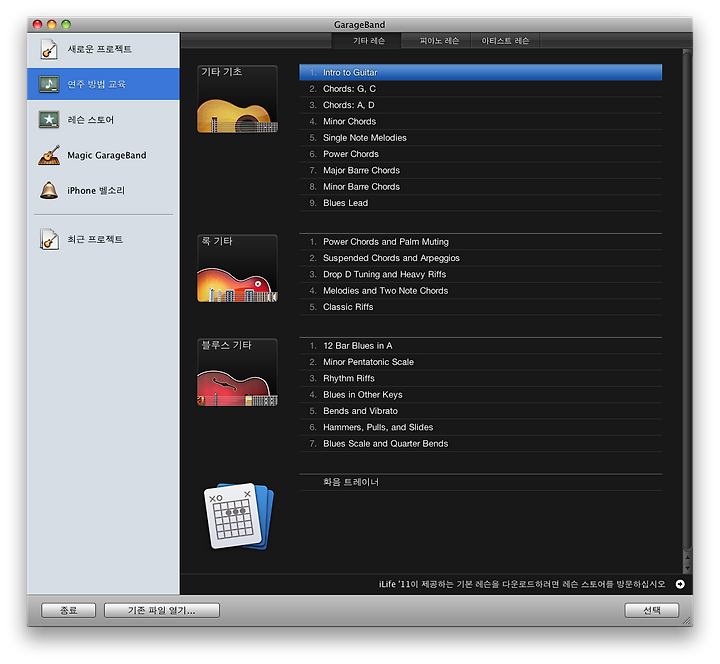Select the Power Chords lesson in guitar basics
720x664 pixels.
point(480,154)
